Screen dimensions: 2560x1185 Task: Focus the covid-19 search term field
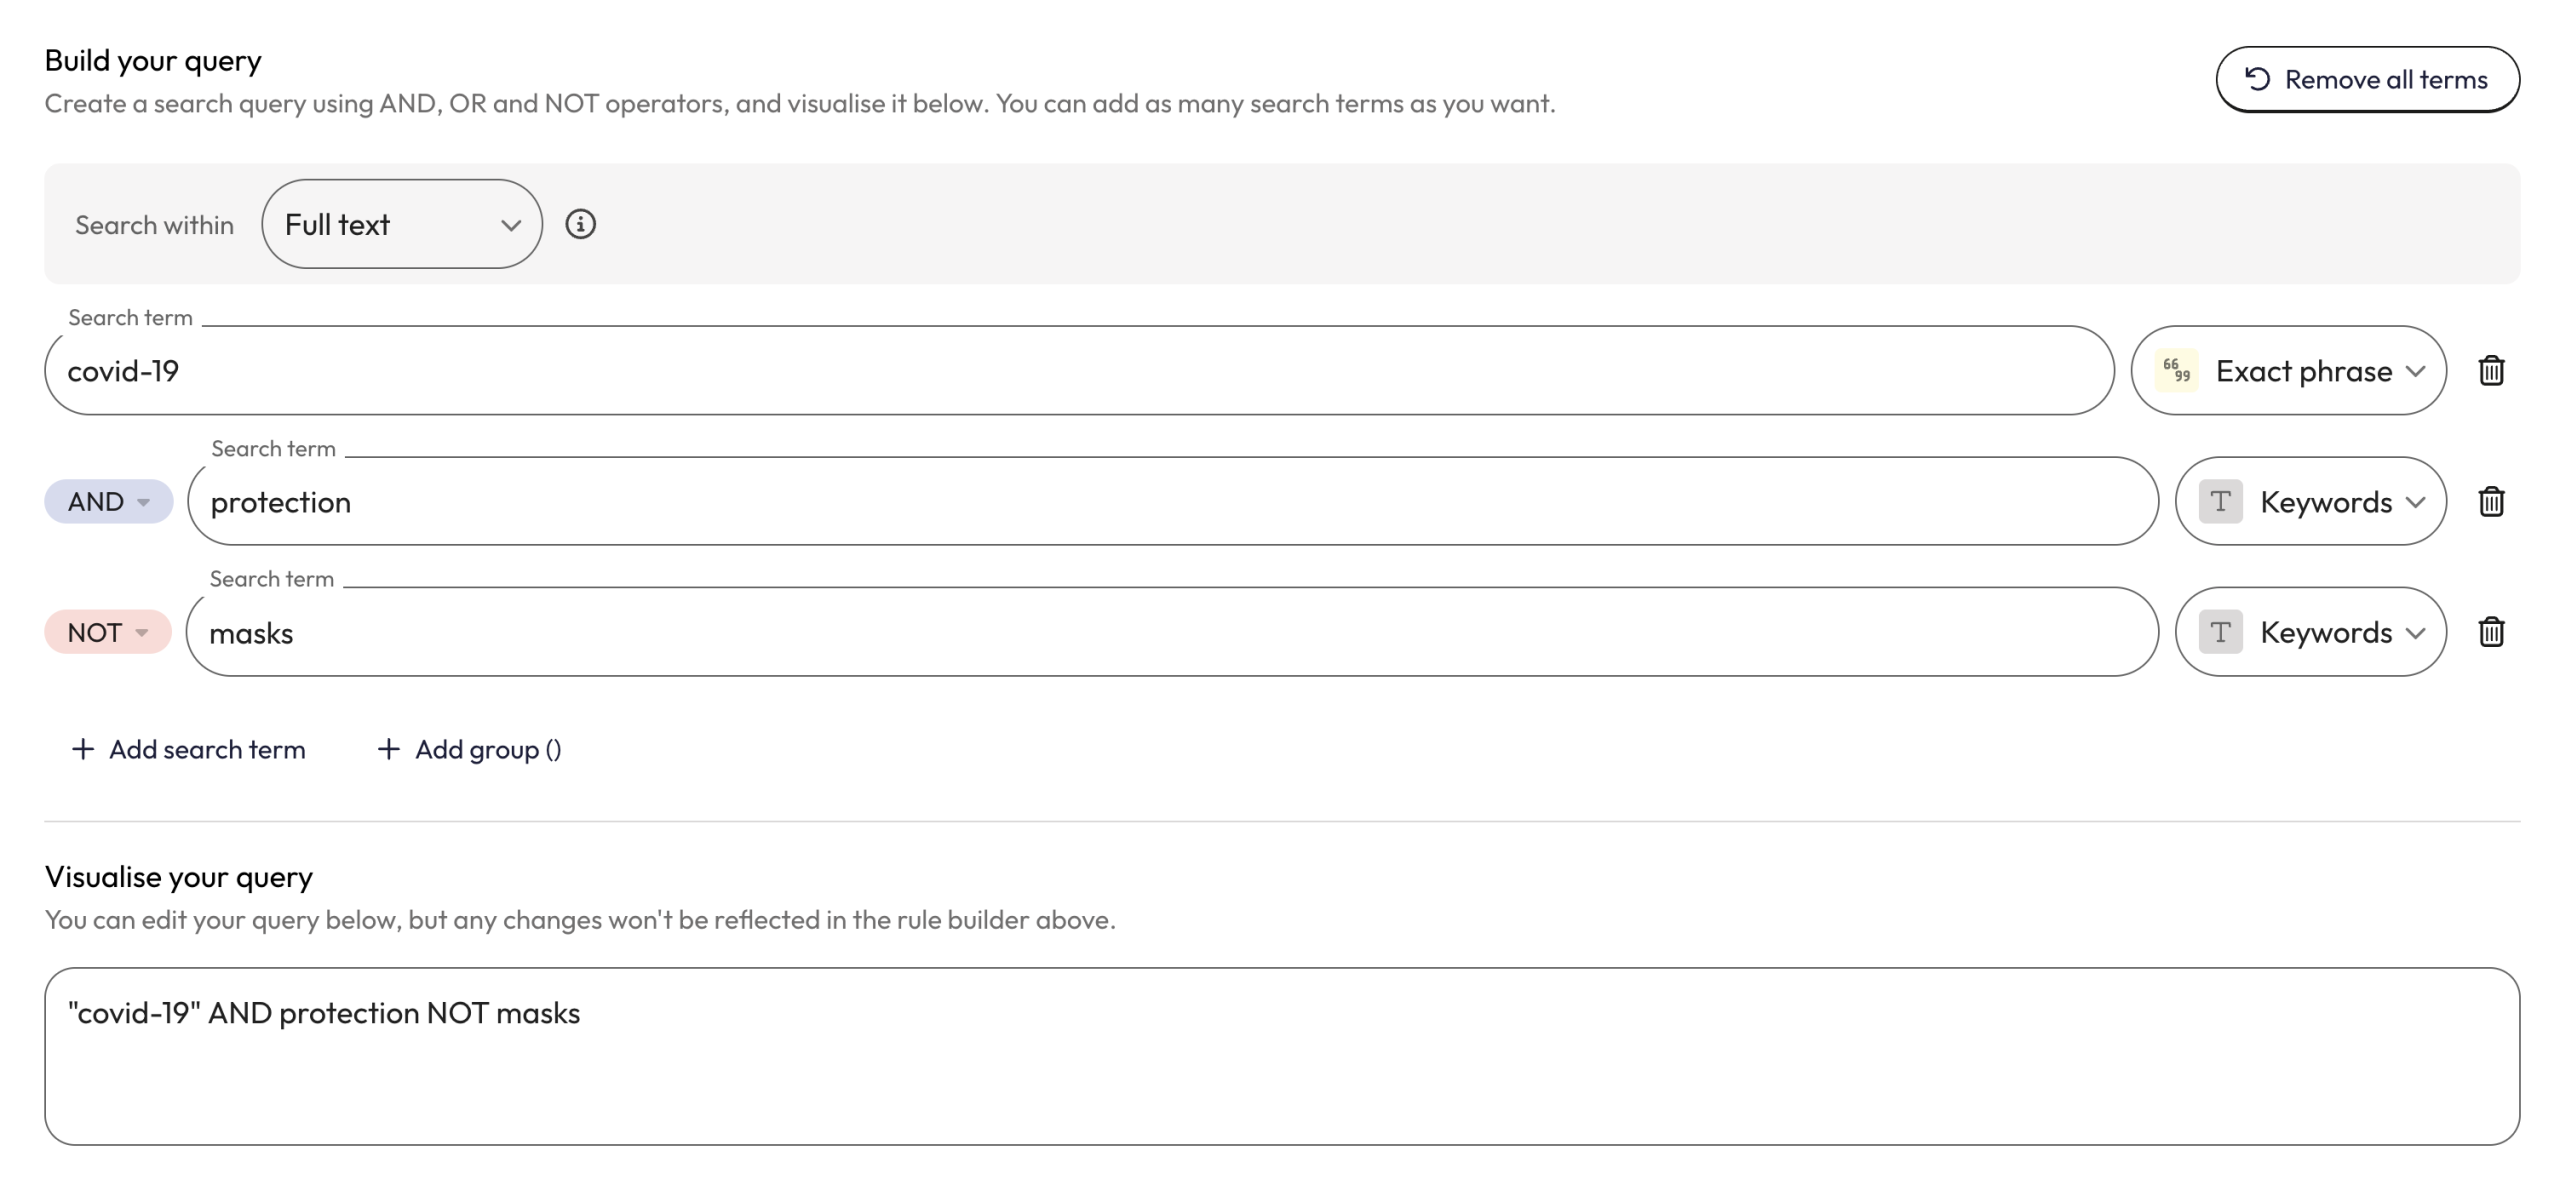[1078, 371]
